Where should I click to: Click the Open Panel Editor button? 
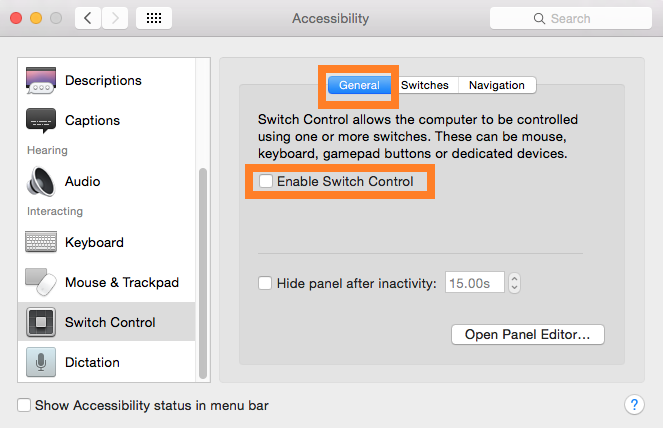[528, 334]
